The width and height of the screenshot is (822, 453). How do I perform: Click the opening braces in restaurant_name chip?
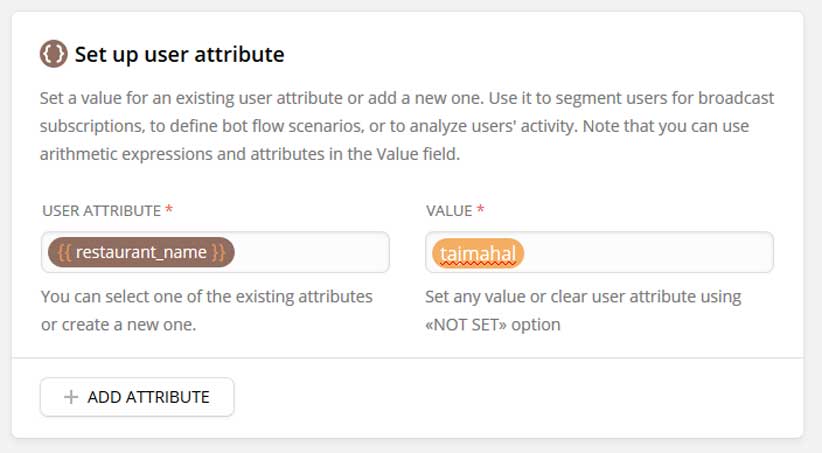(x=64, y=252)
